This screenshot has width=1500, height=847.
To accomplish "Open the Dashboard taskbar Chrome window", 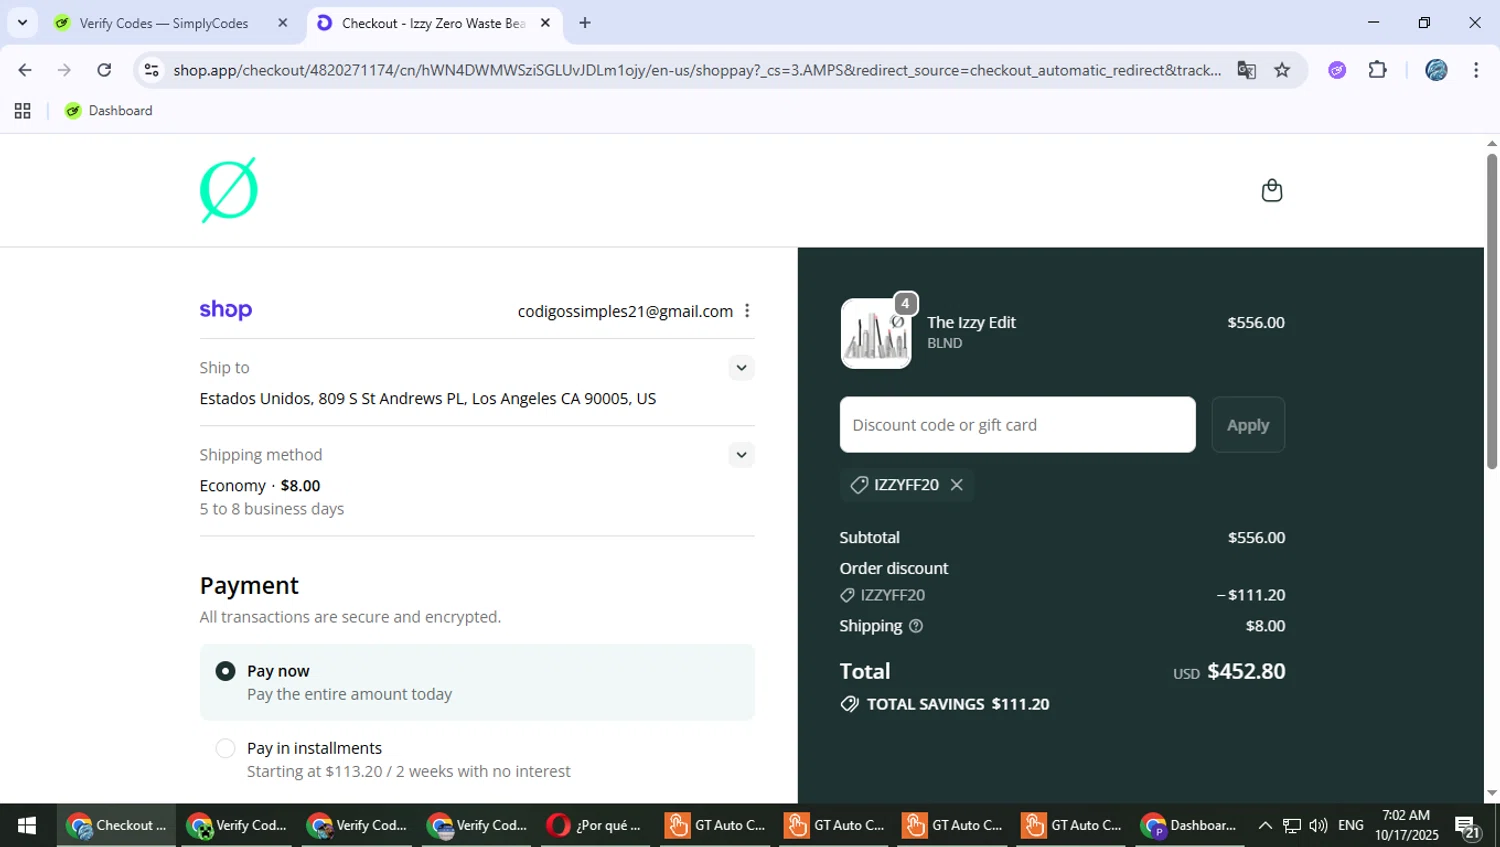I will (1189, 825).
